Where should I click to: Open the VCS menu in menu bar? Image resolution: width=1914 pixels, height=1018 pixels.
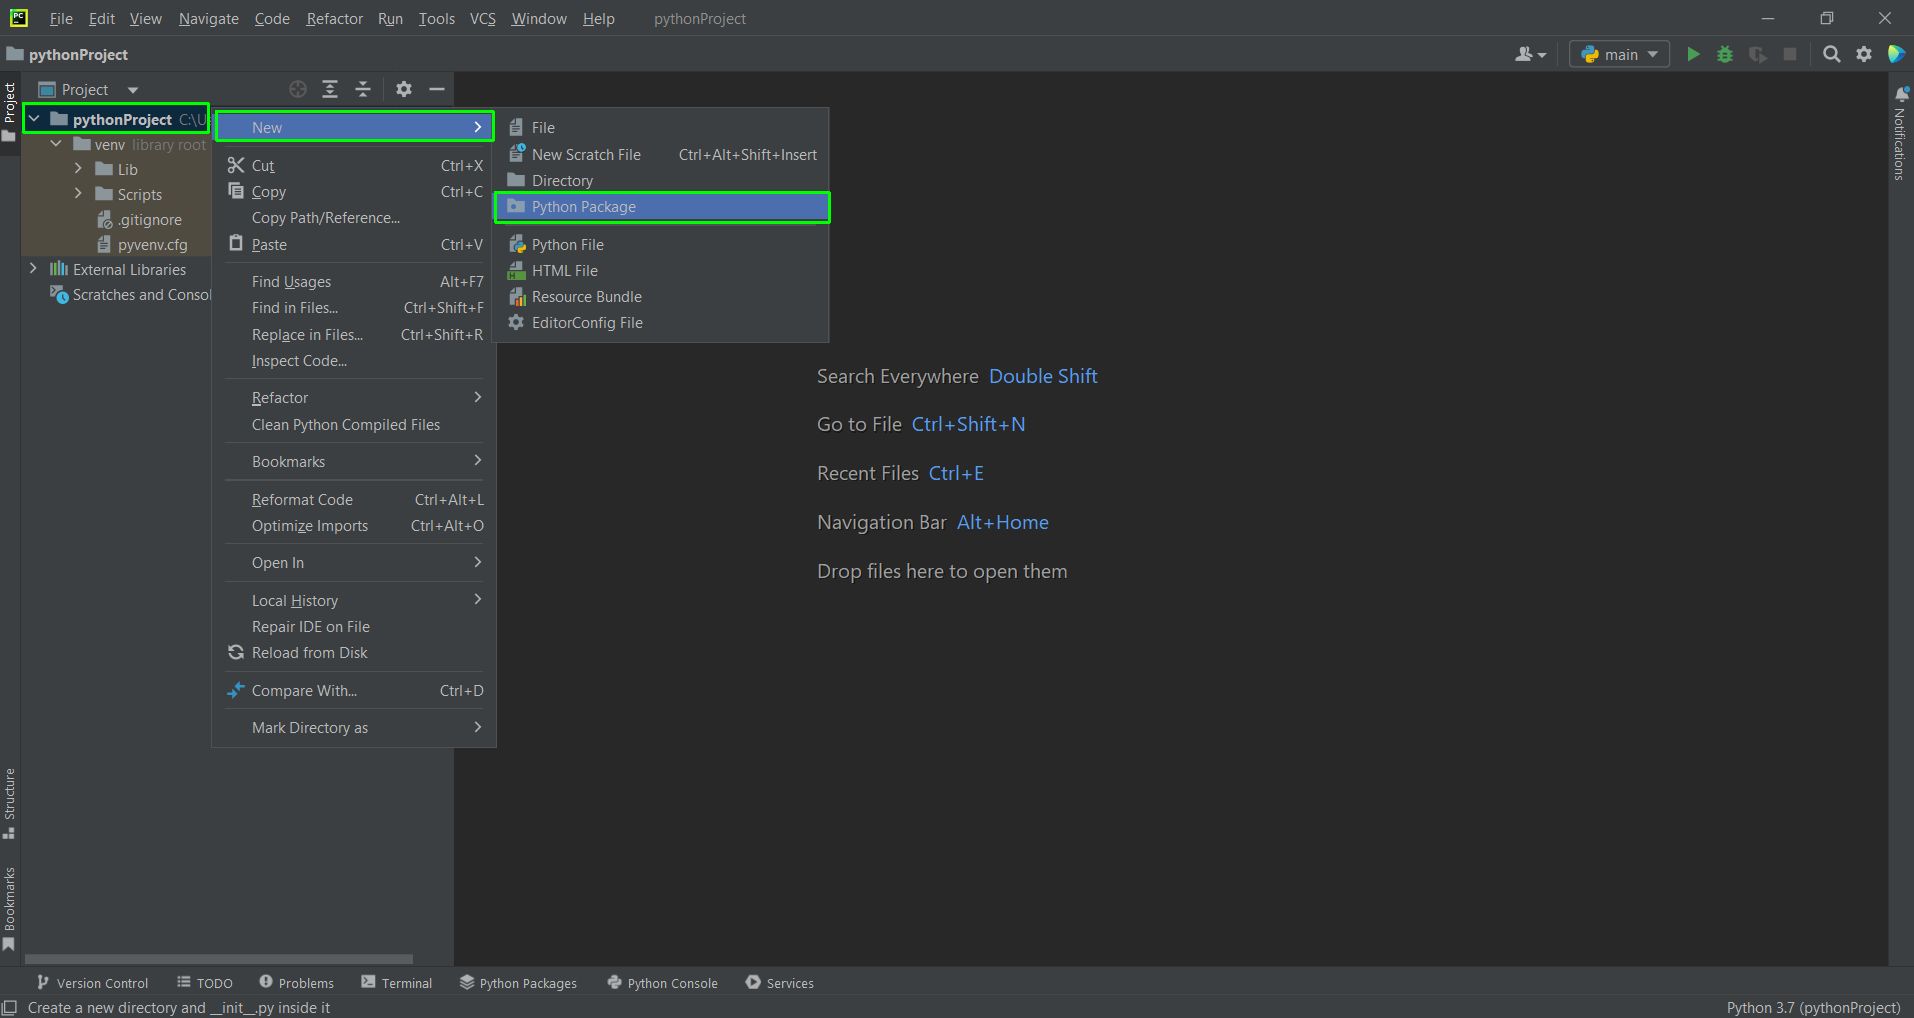pos(483,19)
